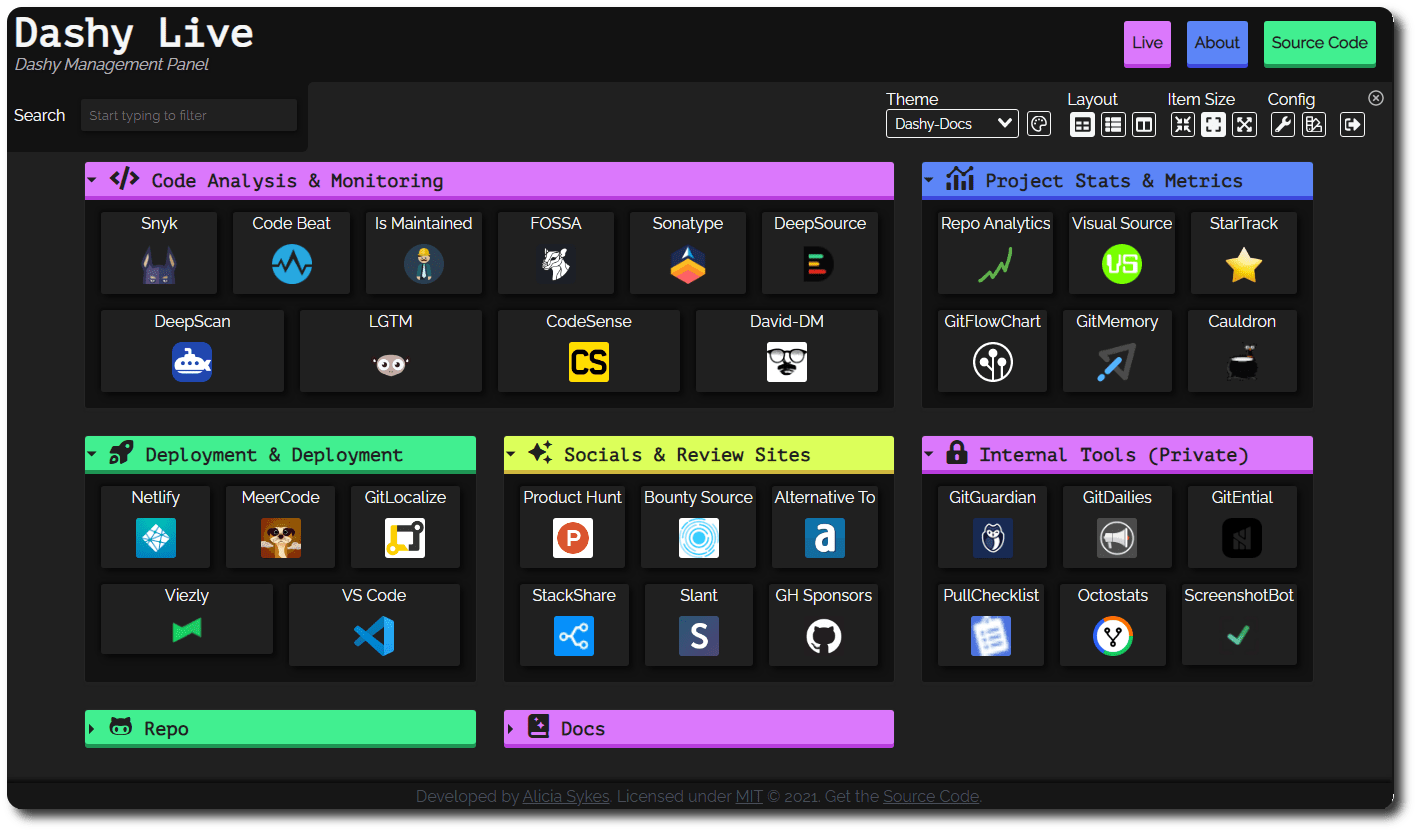
Task: Follow the footer Source Code link
Action: click(x=931, y=797)
